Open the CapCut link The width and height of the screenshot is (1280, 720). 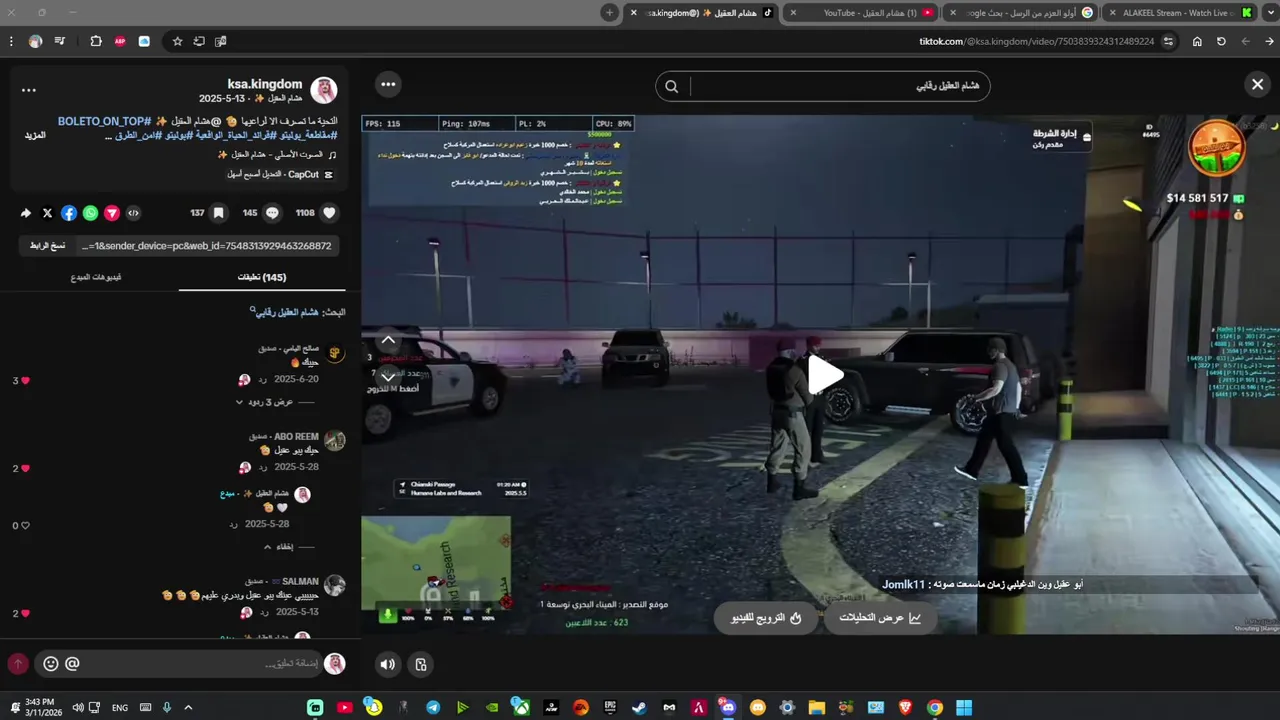(x=280, y=174)
